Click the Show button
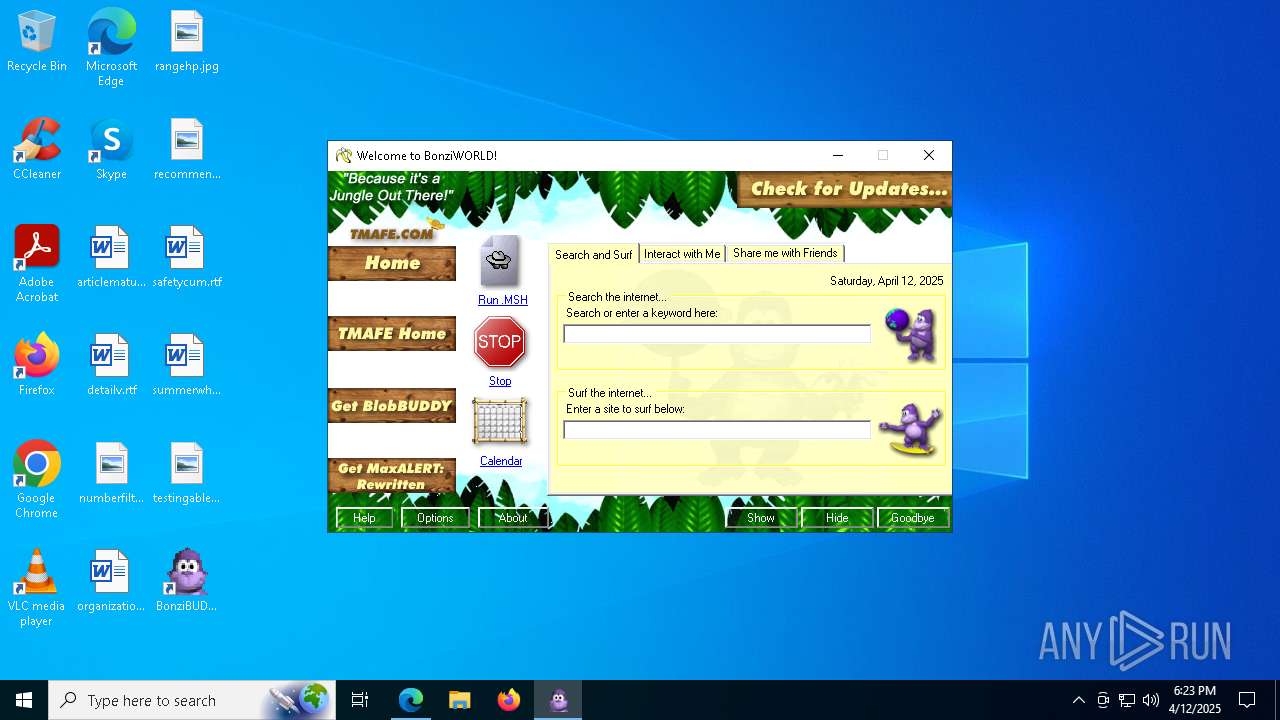 click(x=761, y=518)
